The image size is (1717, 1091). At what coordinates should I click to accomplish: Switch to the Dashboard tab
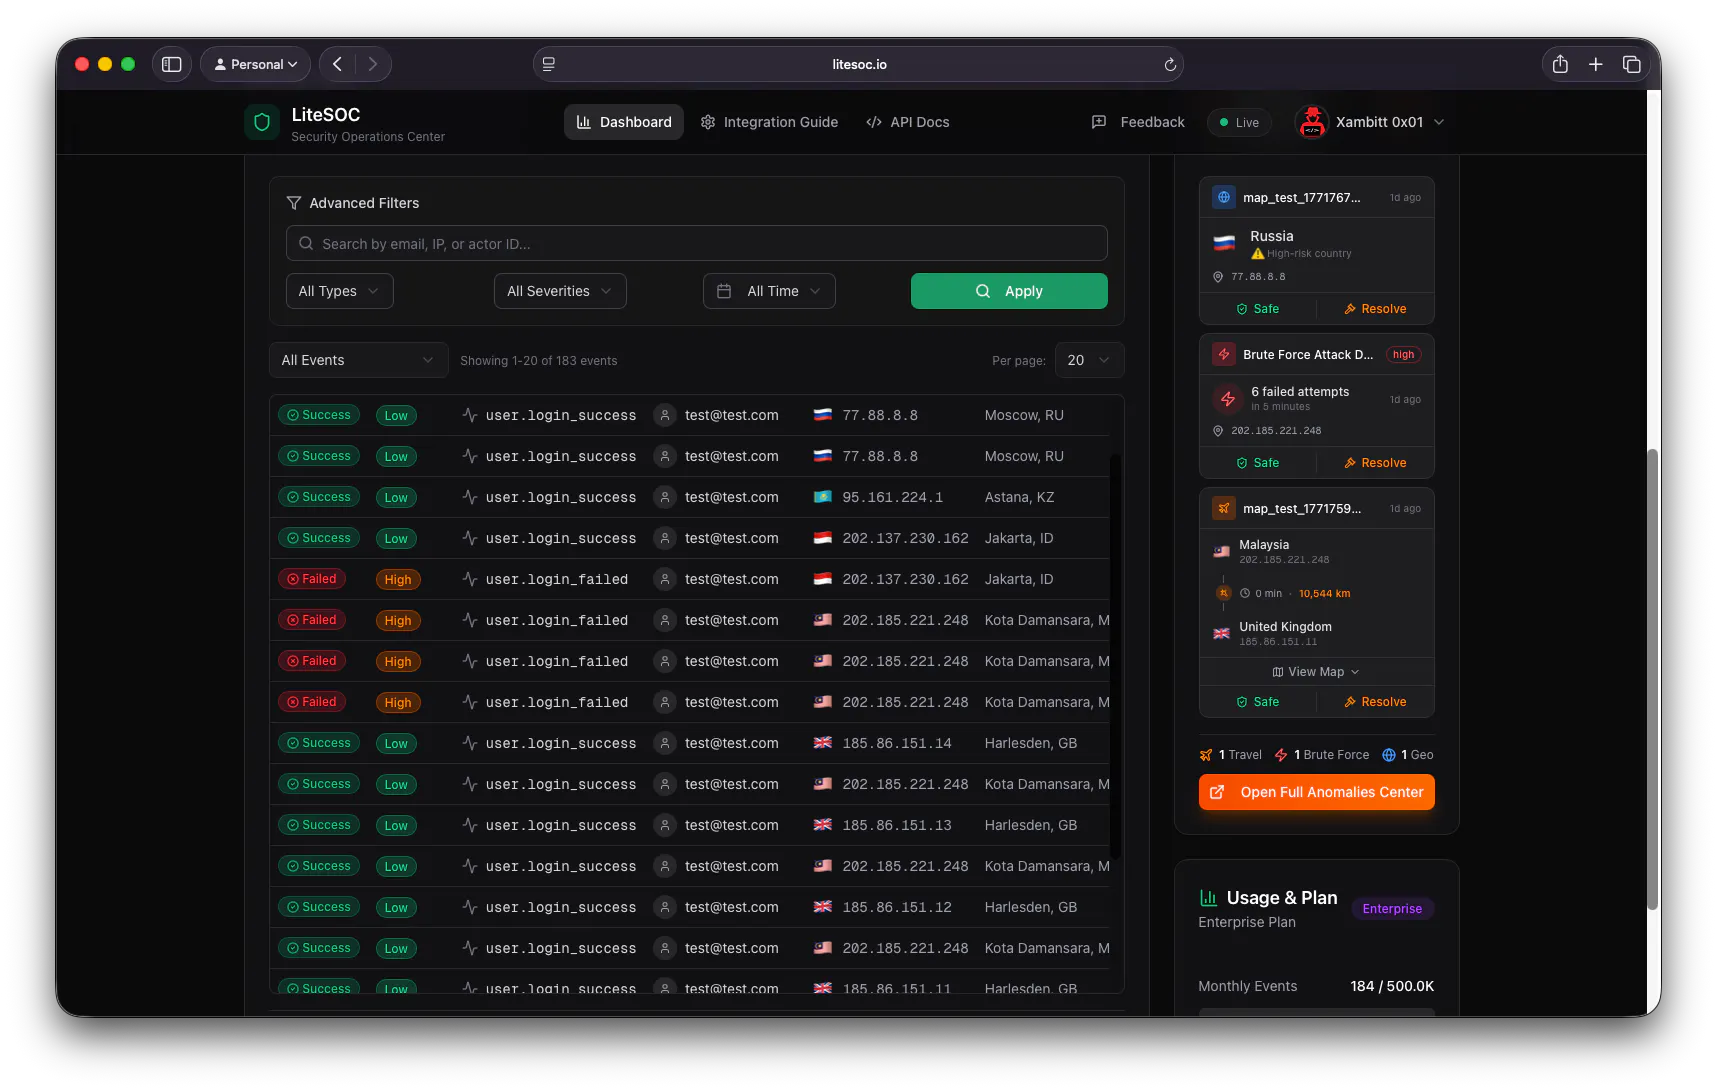[x=624, y=122]
